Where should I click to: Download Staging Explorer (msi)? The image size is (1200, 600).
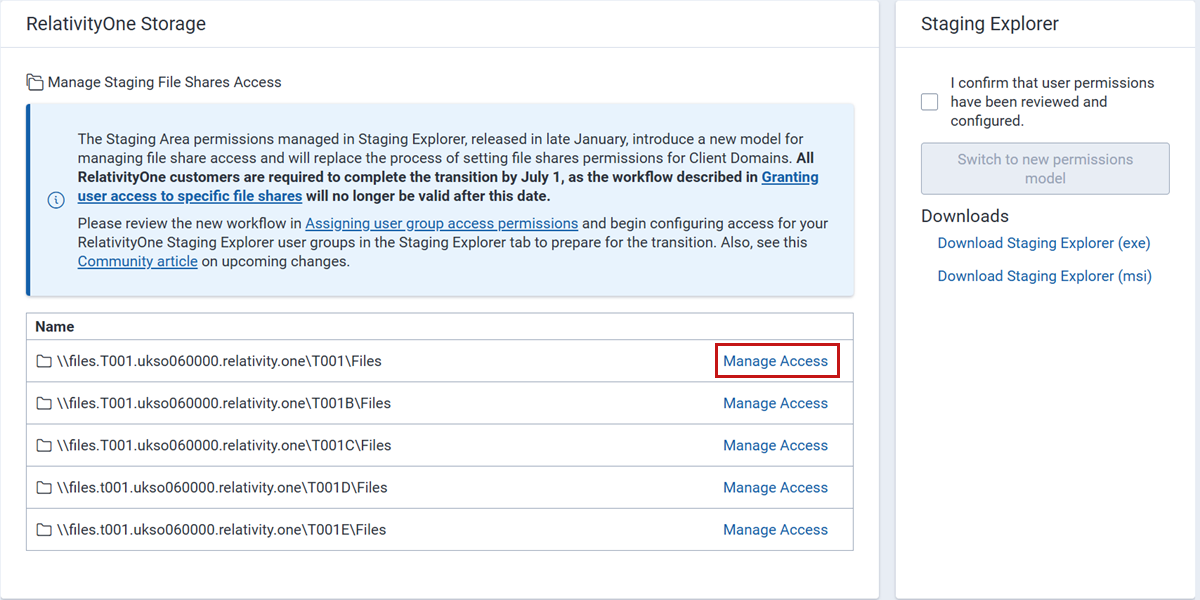[x=1045, y=276]
